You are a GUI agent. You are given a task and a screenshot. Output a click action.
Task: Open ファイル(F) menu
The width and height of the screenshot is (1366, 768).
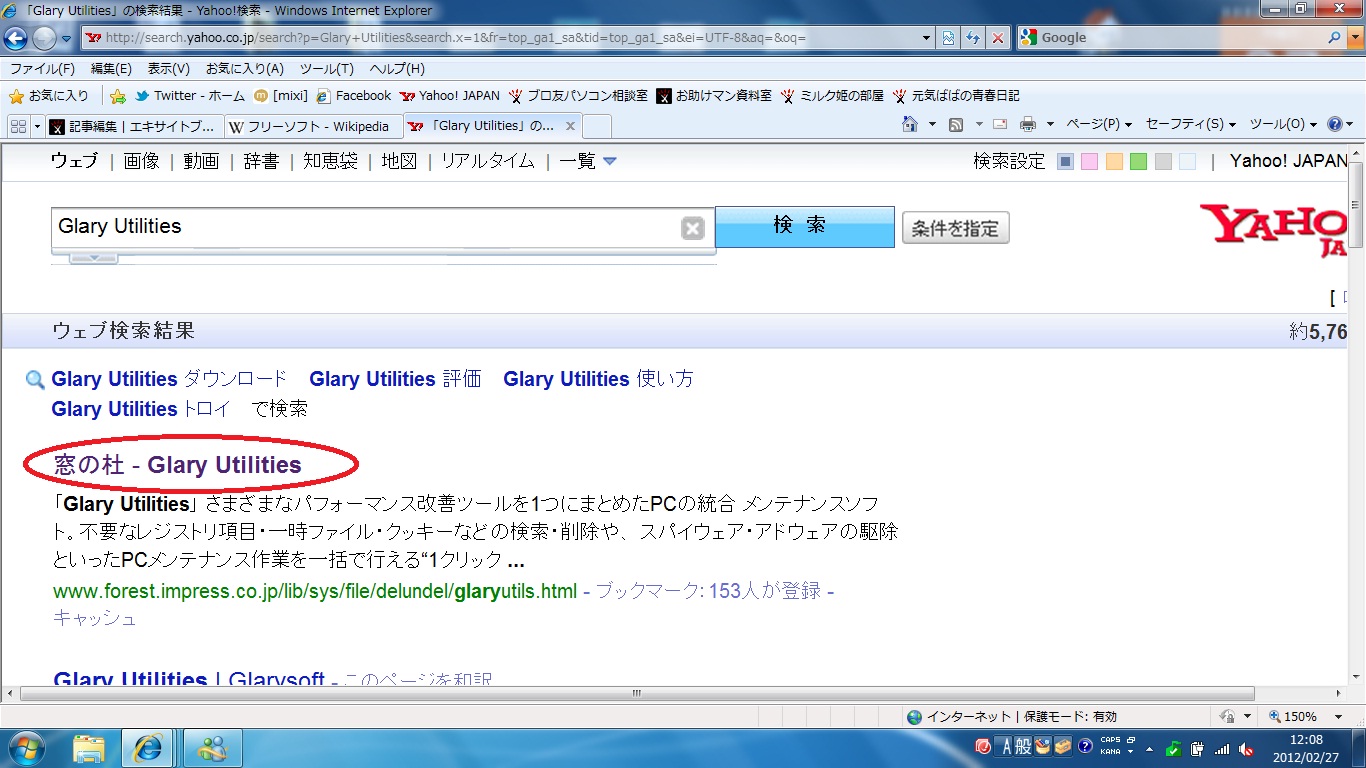click(x=42, y=69)
